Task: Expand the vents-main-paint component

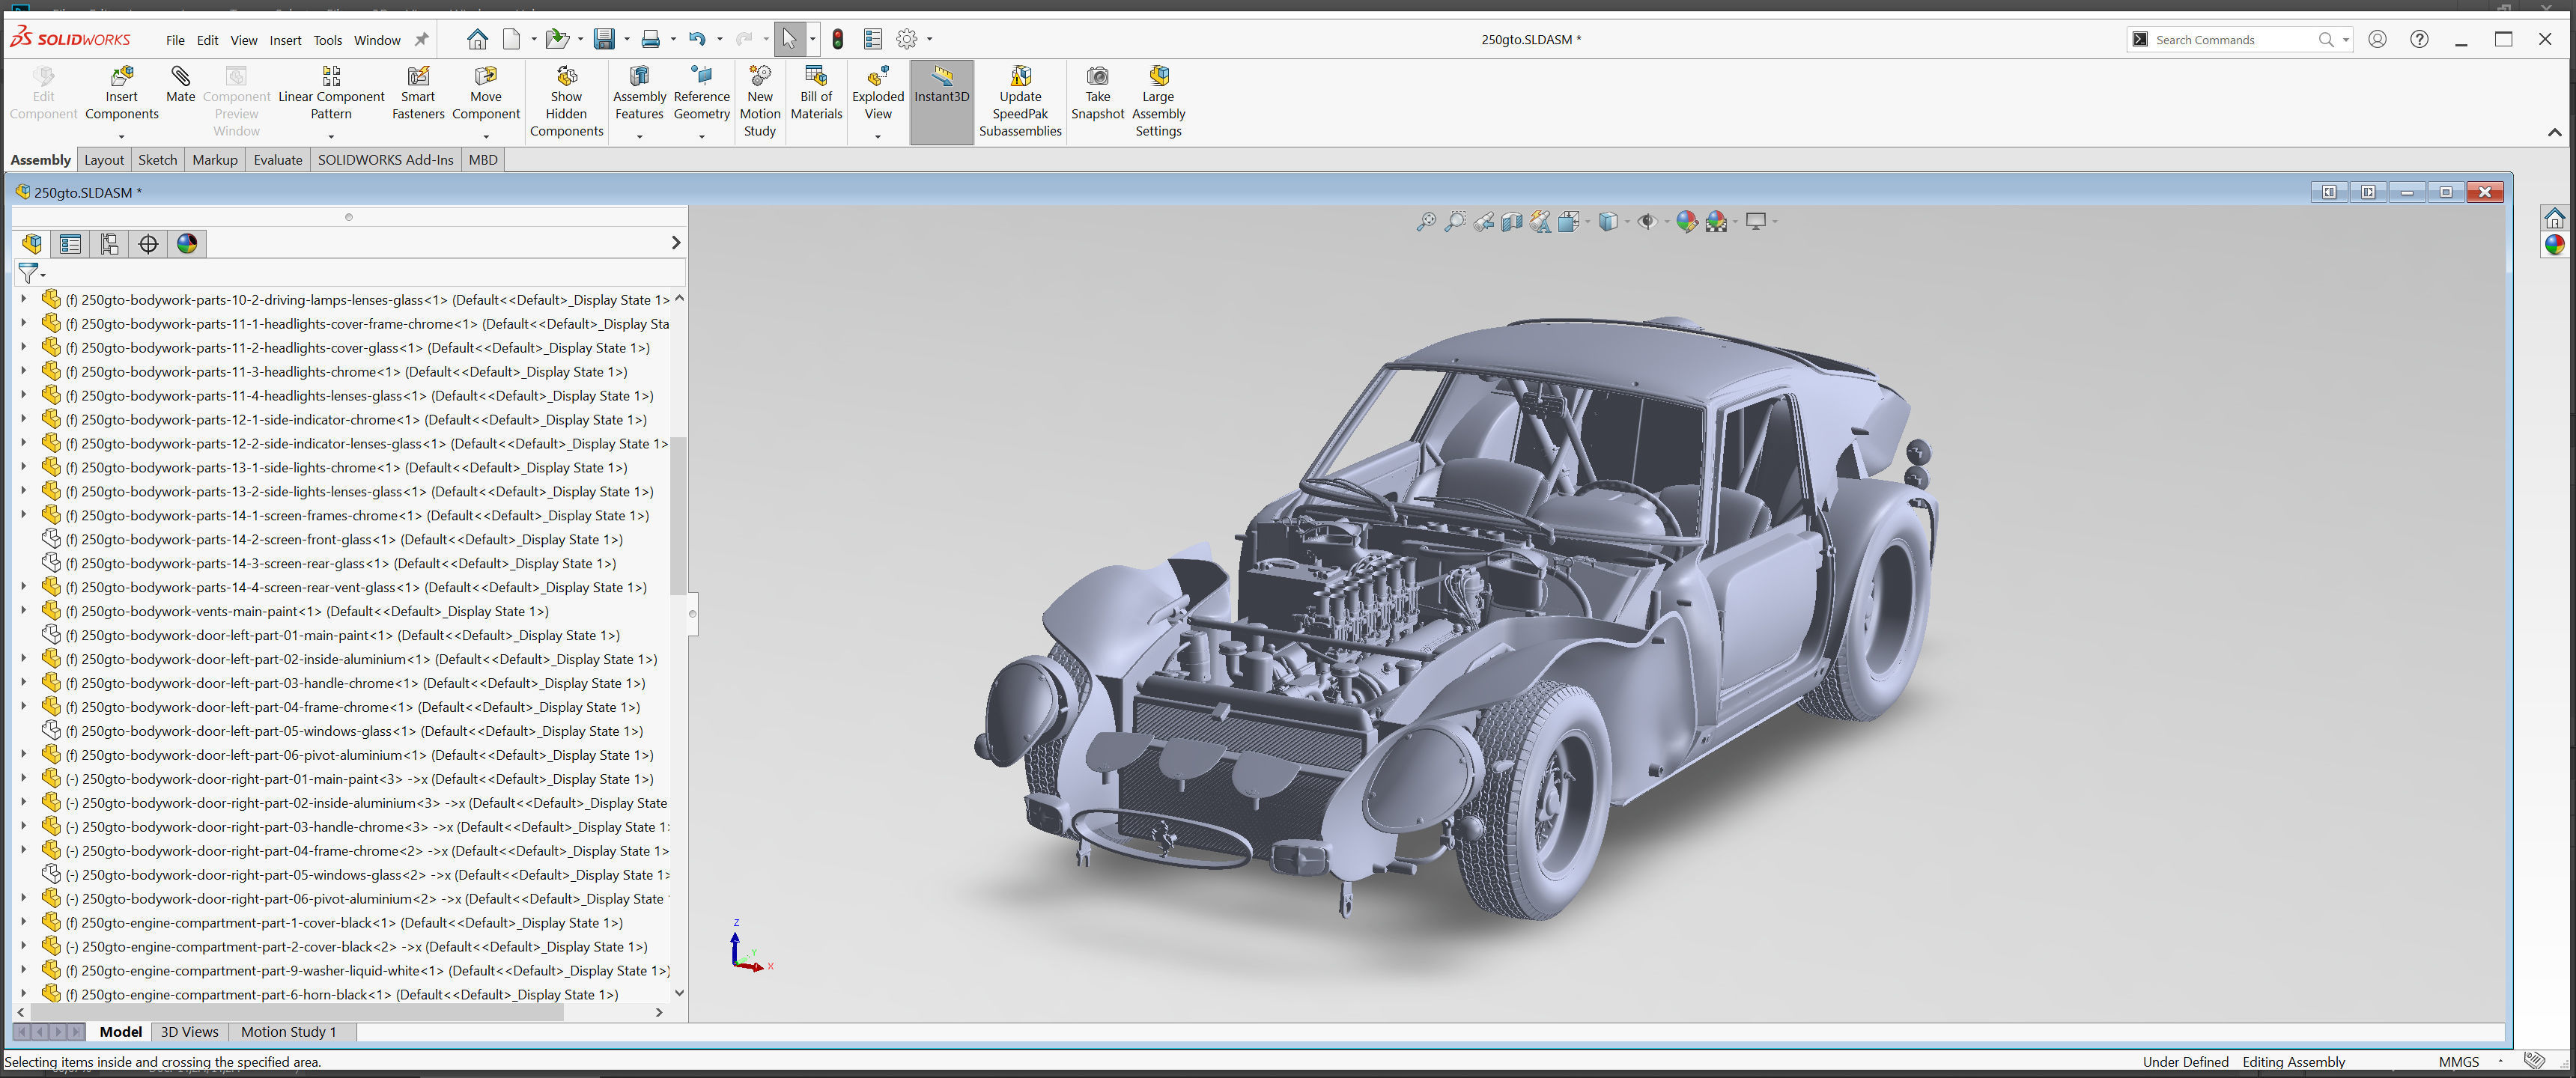Action: tap(24, 611)
